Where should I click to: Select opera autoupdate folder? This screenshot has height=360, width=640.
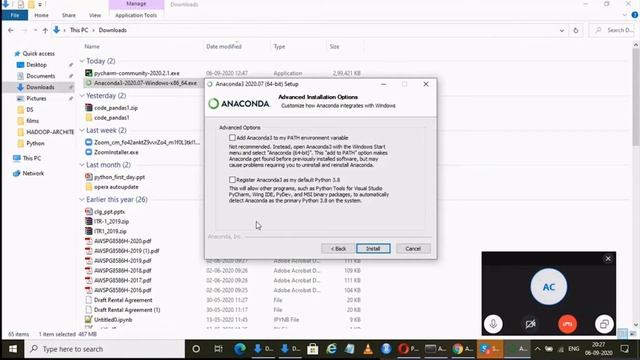coord(116,187)
